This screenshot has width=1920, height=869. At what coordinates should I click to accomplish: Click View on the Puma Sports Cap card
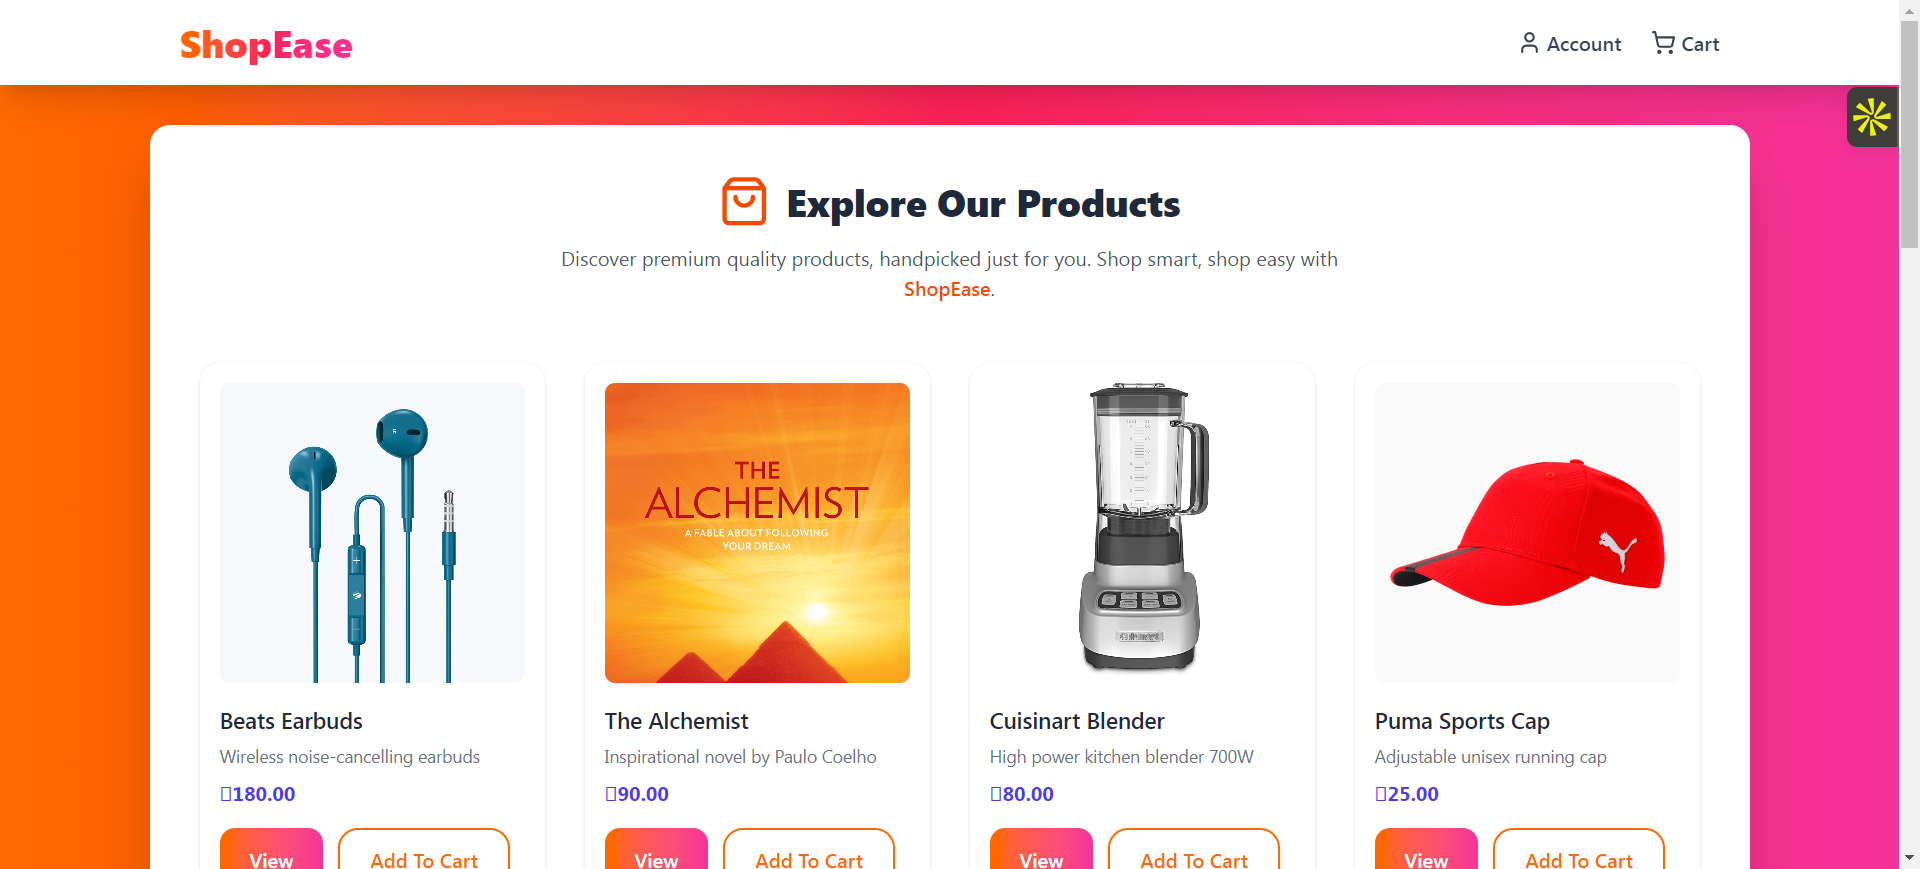point(1425,860)
